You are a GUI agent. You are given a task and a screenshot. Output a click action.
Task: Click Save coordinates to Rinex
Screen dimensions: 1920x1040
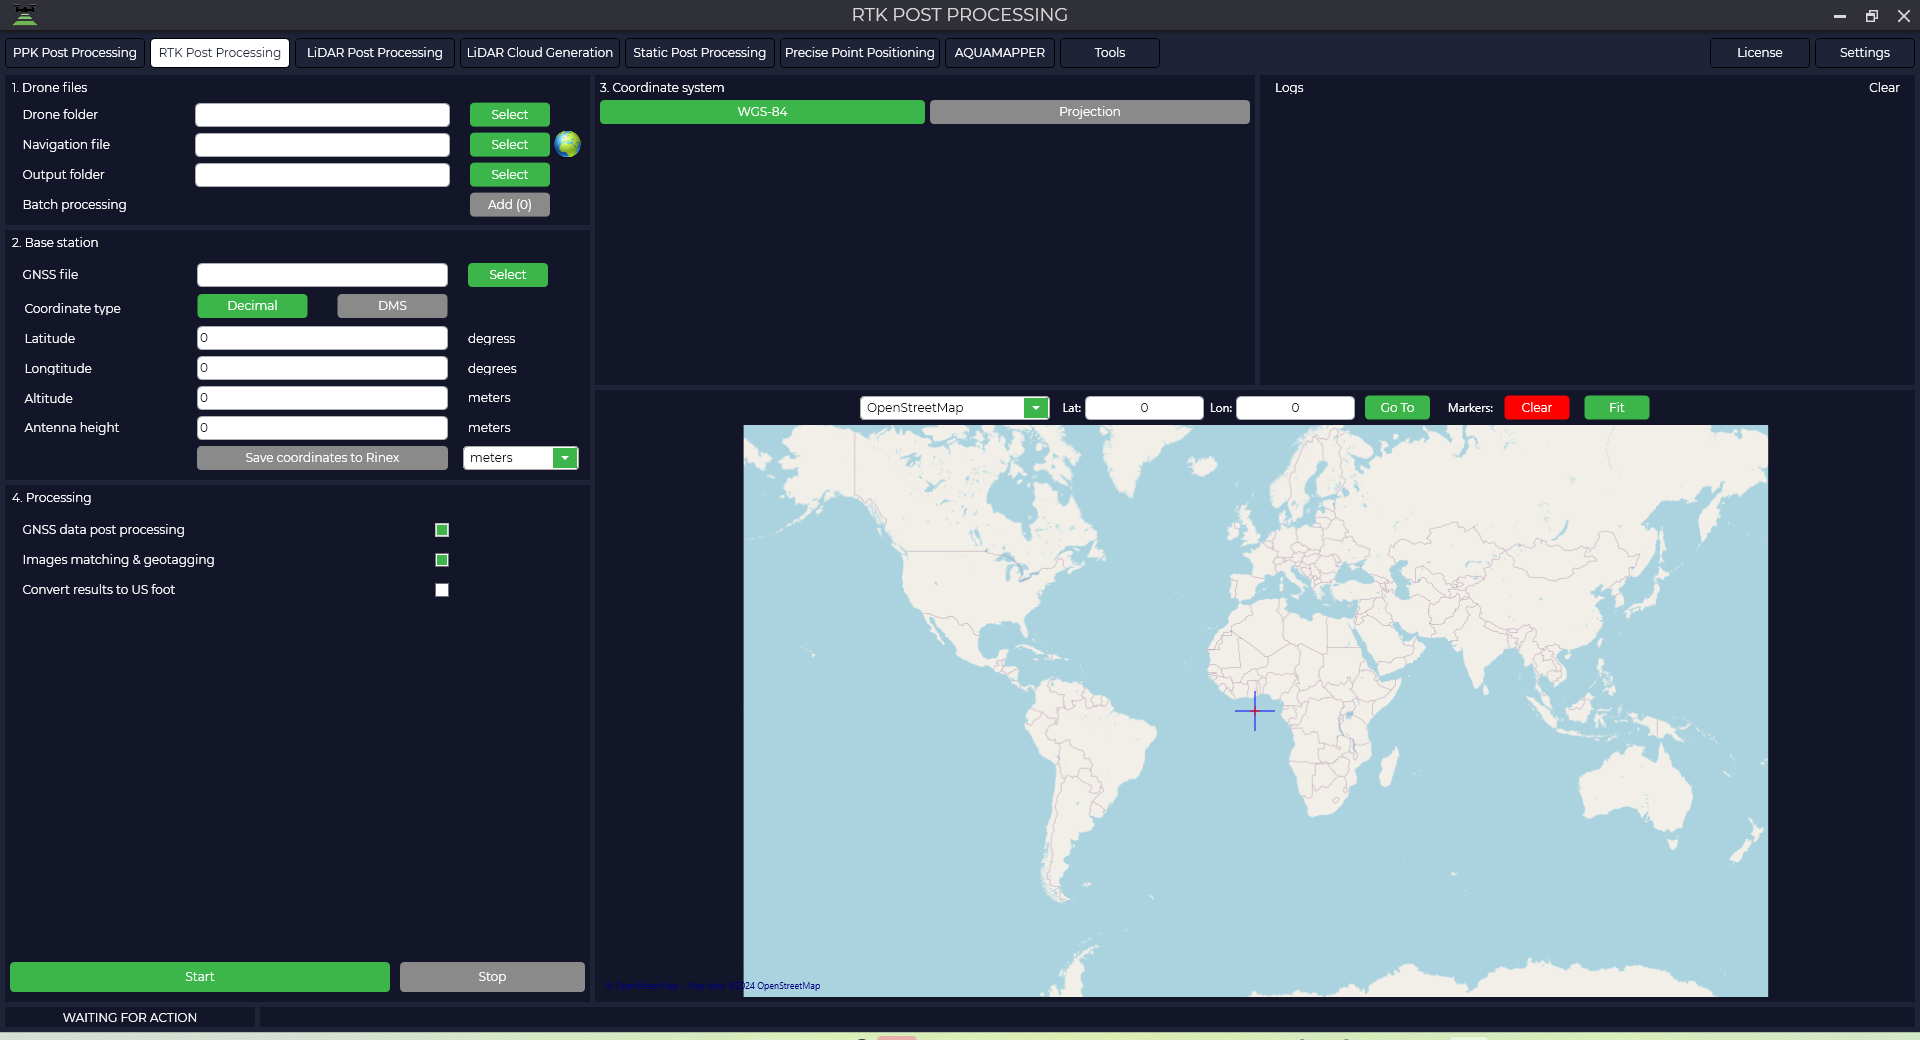pos(322,458)
